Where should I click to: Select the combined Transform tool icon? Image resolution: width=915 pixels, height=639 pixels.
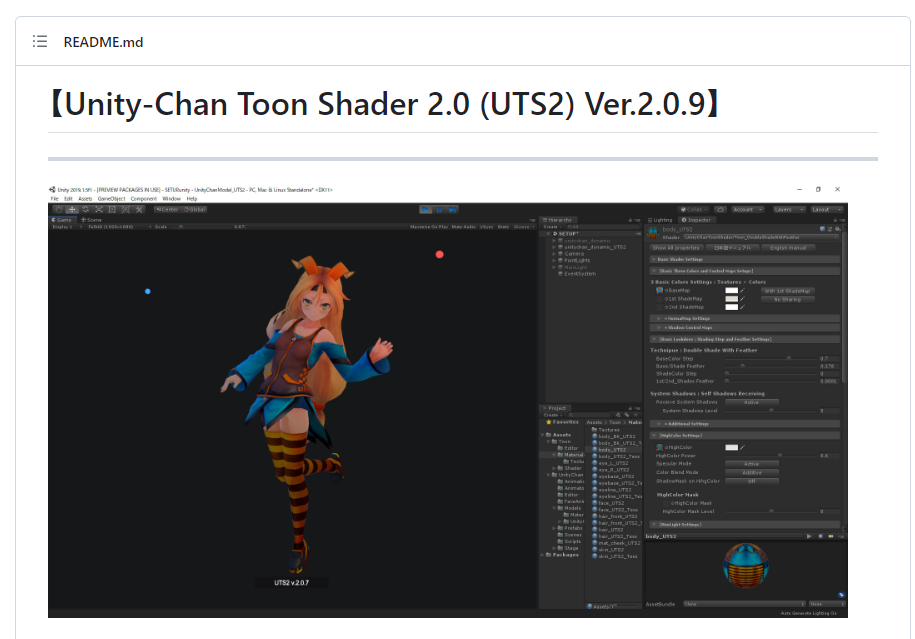(126, 209)
